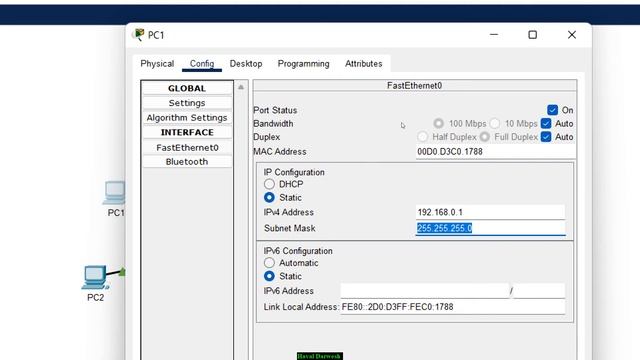Select the Full Duplex option
Screen dimensions: 640x360
click(x=484, y=137)
